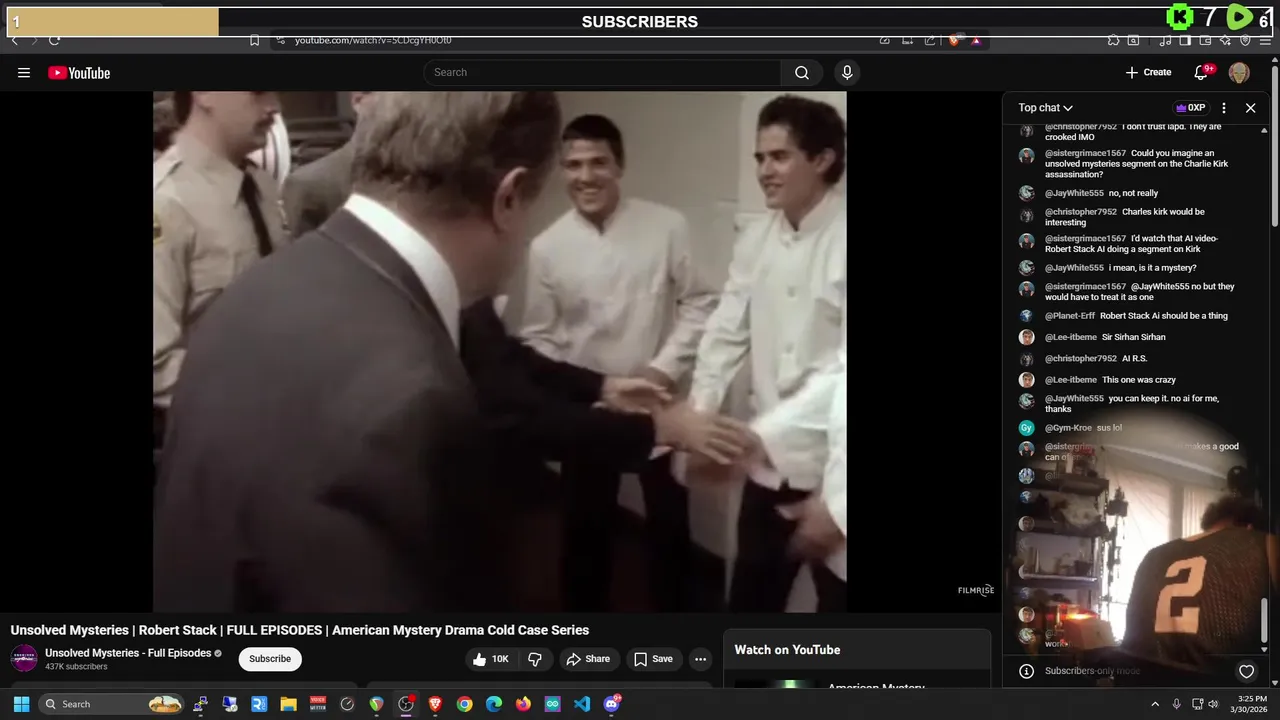Start voice search with the microphone

(847, 72)
